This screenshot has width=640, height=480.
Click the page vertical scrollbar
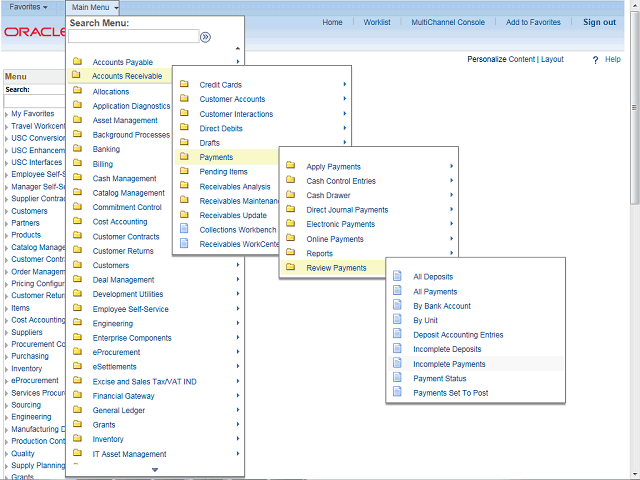tap(634, 200)
